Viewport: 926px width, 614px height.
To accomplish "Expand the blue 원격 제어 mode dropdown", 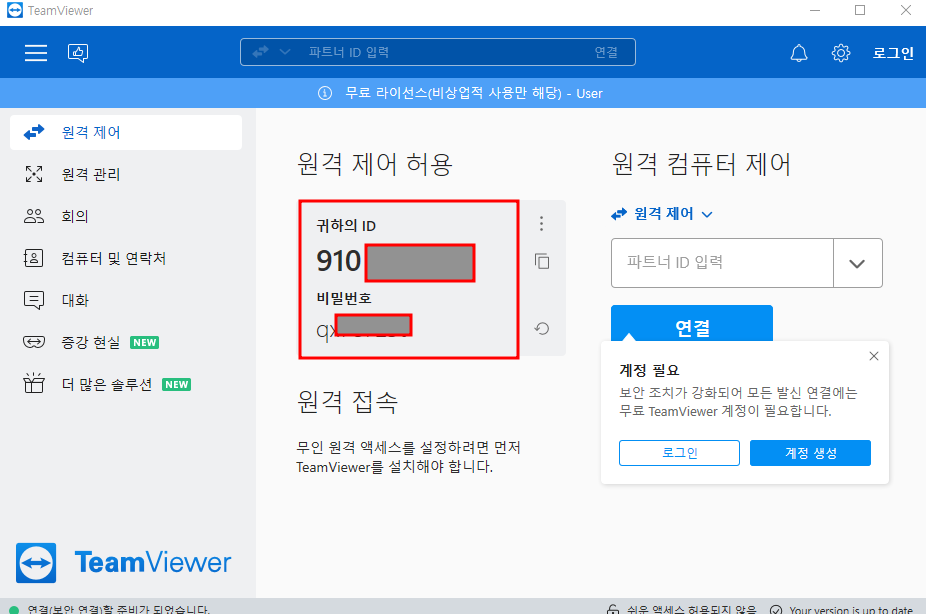I will click(662, 214).
